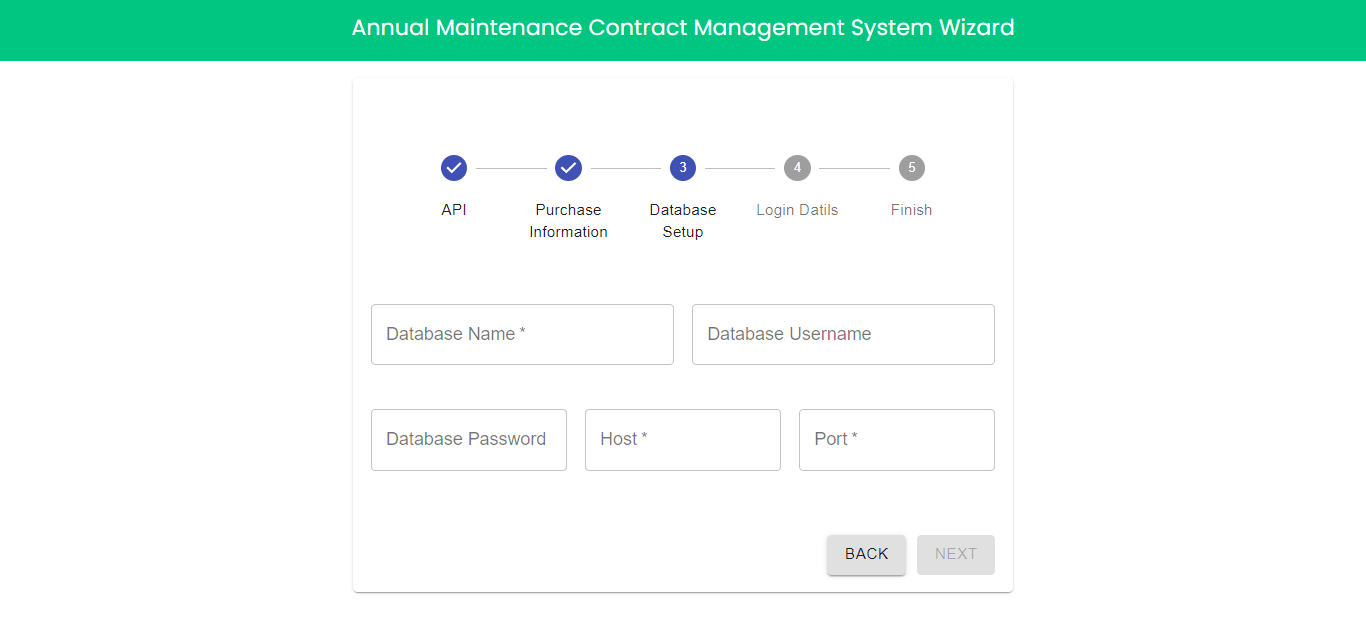Click the Database Setup step label

(x=683, y=221)
